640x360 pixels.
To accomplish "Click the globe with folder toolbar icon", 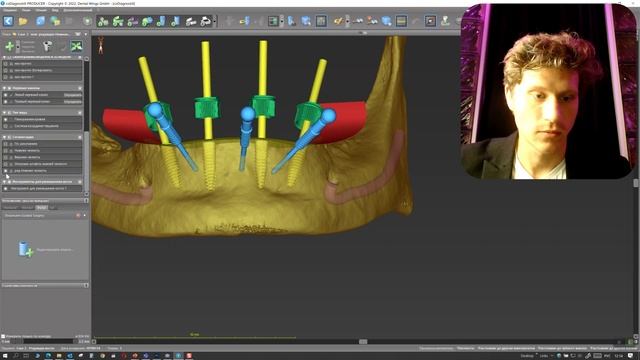I will point(55,21).
